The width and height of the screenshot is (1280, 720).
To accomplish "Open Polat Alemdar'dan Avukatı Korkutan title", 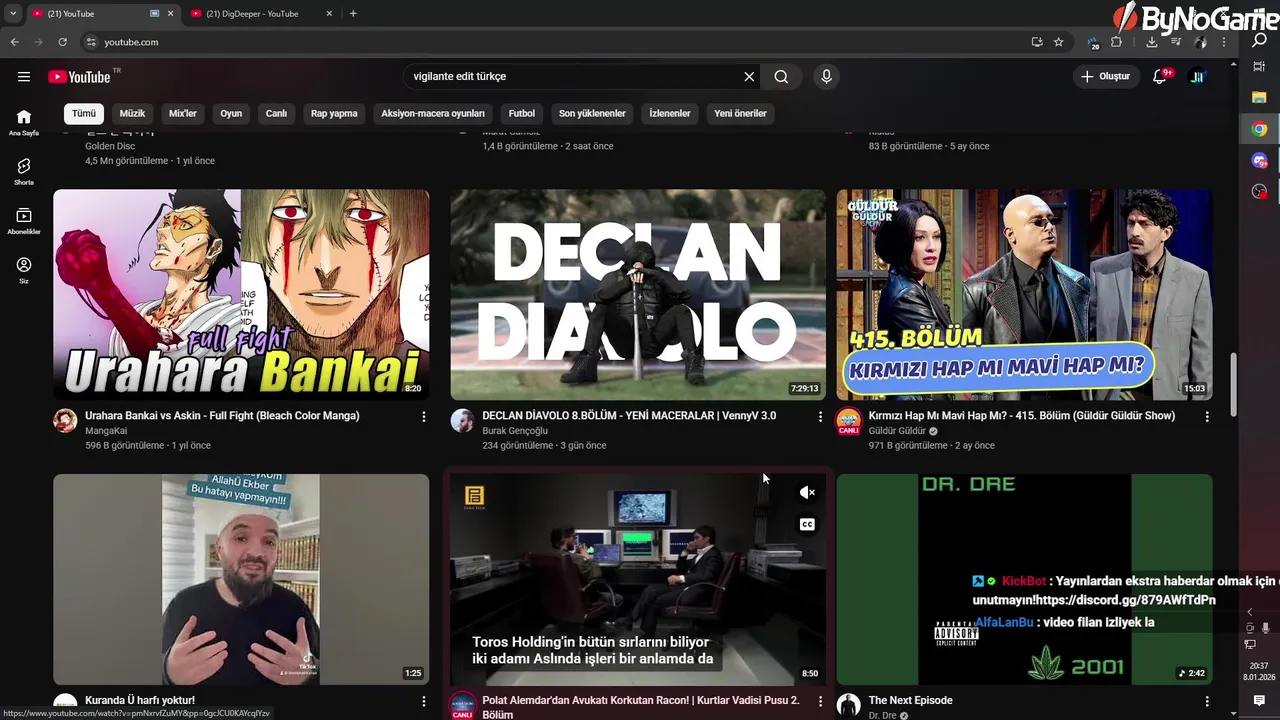I will 641,707.
